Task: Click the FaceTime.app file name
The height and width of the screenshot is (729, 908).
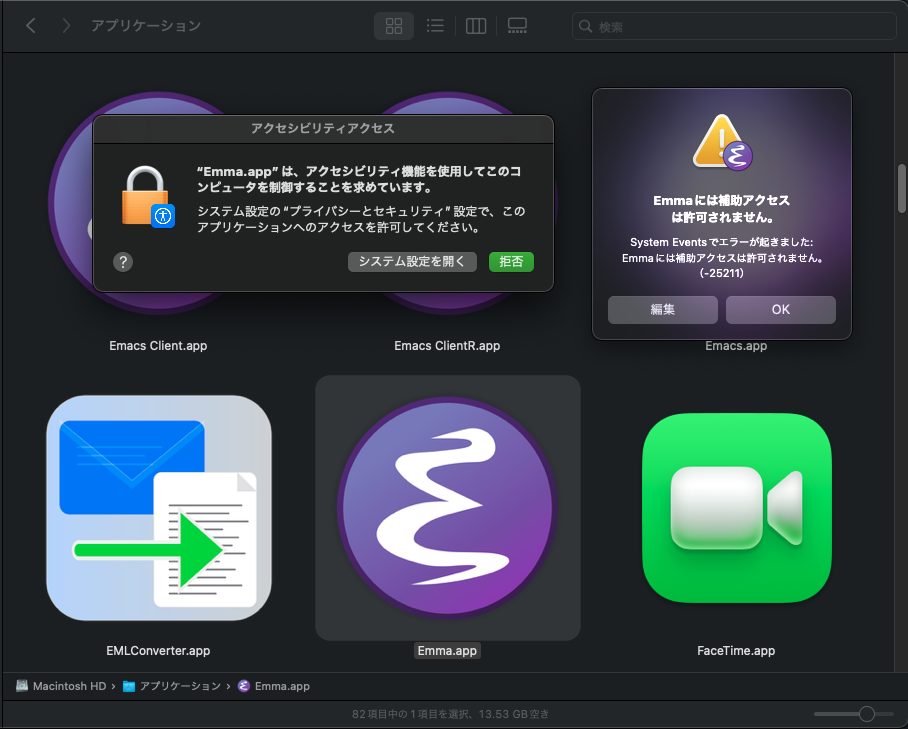Action: pos(736,651)
